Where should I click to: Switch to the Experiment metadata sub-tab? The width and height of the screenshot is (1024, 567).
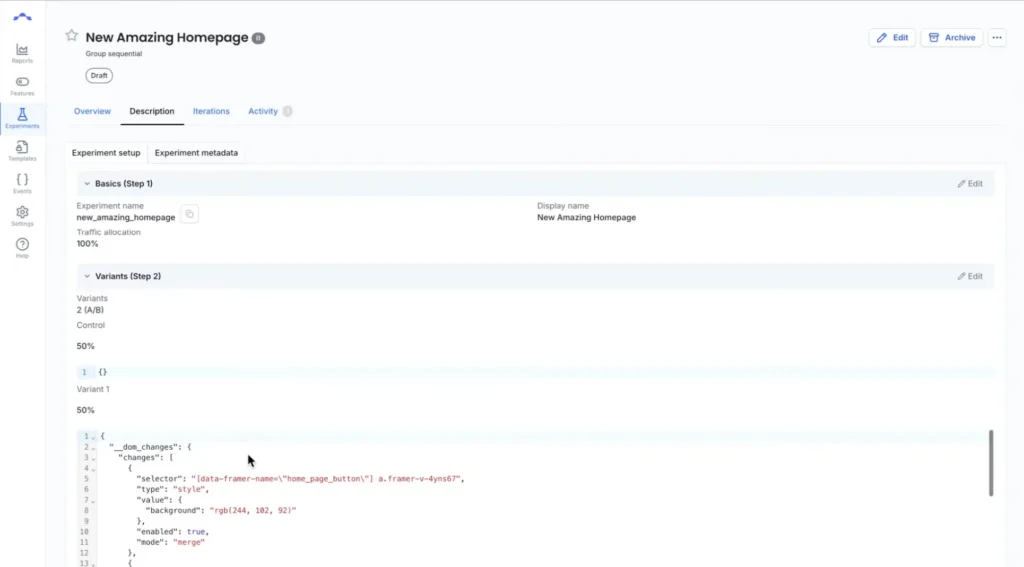coord(196,153)
